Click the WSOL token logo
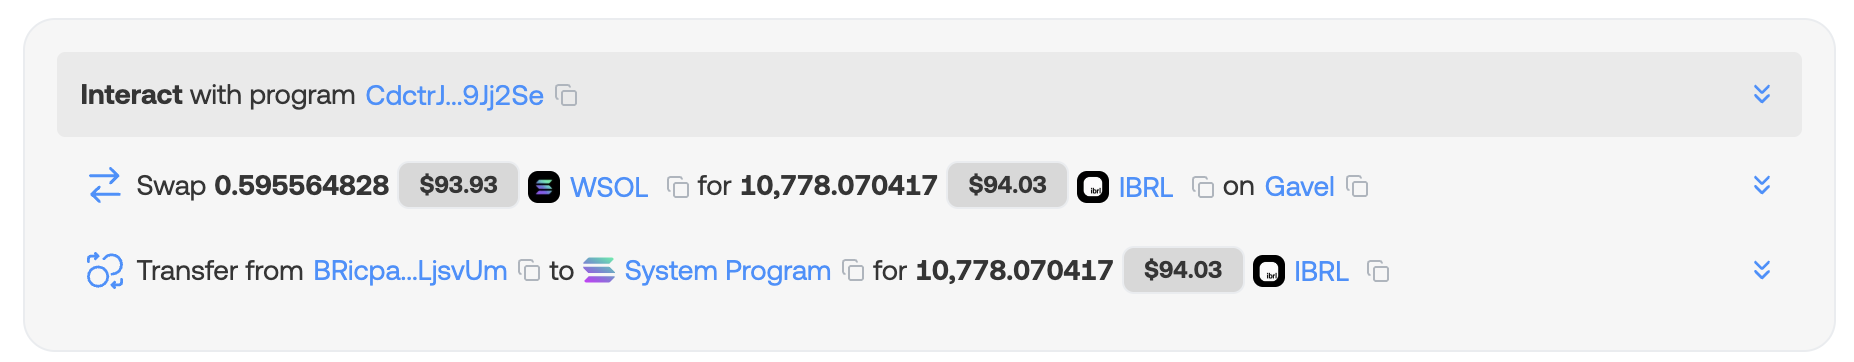Screen dimensions: 1854x362 click(544, 187)
